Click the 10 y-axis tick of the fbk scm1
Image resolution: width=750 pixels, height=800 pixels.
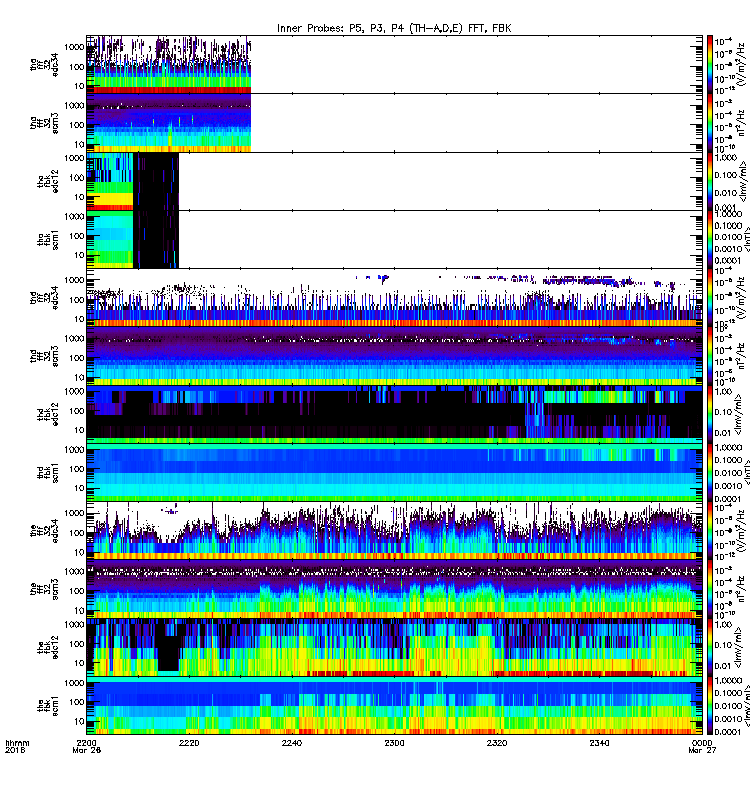tap(79, 721)
